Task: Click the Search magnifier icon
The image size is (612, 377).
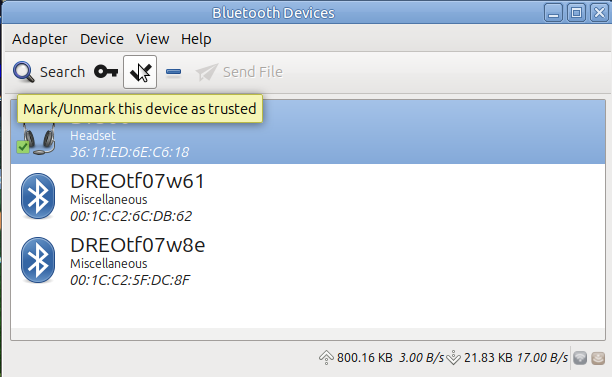Action: pos(23,72)
